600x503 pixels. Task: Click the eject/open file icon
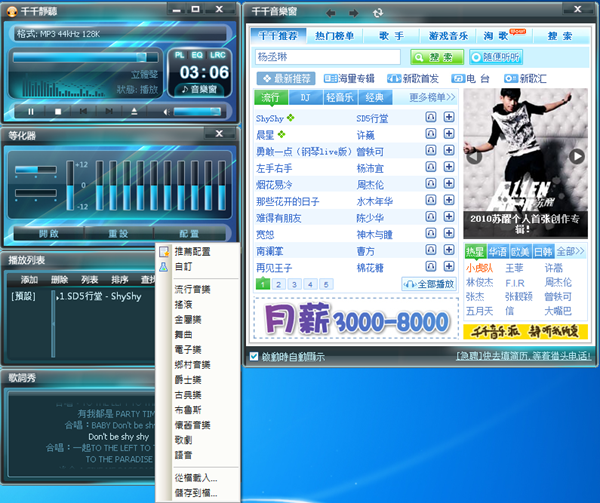(x=134, y=110)
